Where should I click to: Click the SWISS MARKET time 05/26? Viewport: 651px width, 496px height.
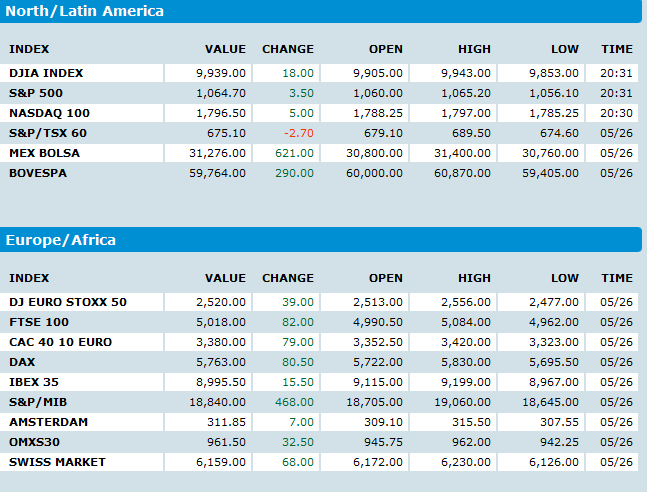point(617,462)
